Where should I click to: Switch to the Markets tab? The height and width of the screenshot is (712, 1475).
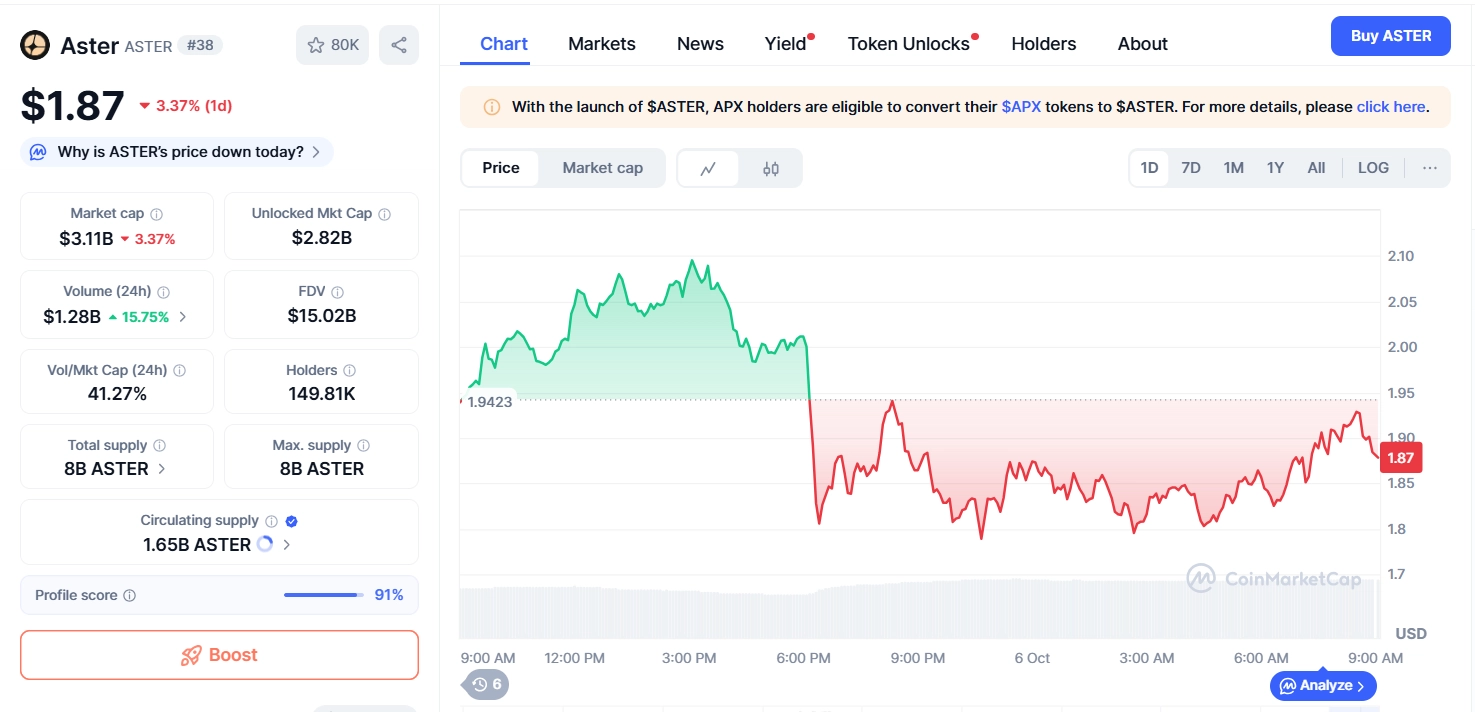pos(601,44)
